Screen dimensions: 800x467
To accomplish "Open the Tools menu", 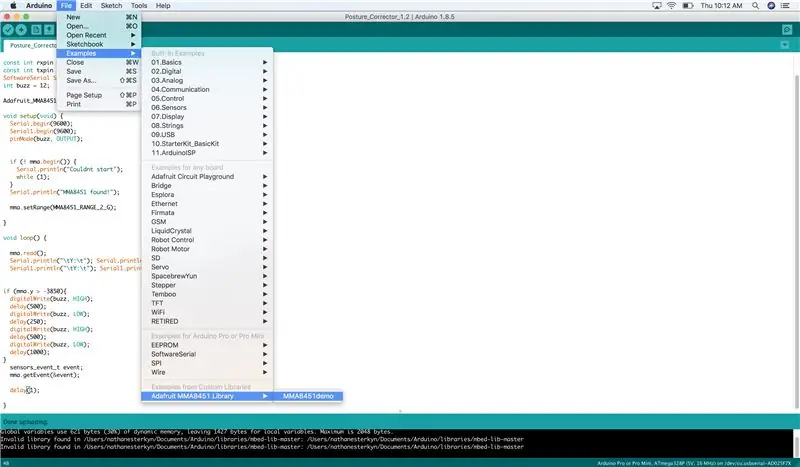I will coord(139,6).
